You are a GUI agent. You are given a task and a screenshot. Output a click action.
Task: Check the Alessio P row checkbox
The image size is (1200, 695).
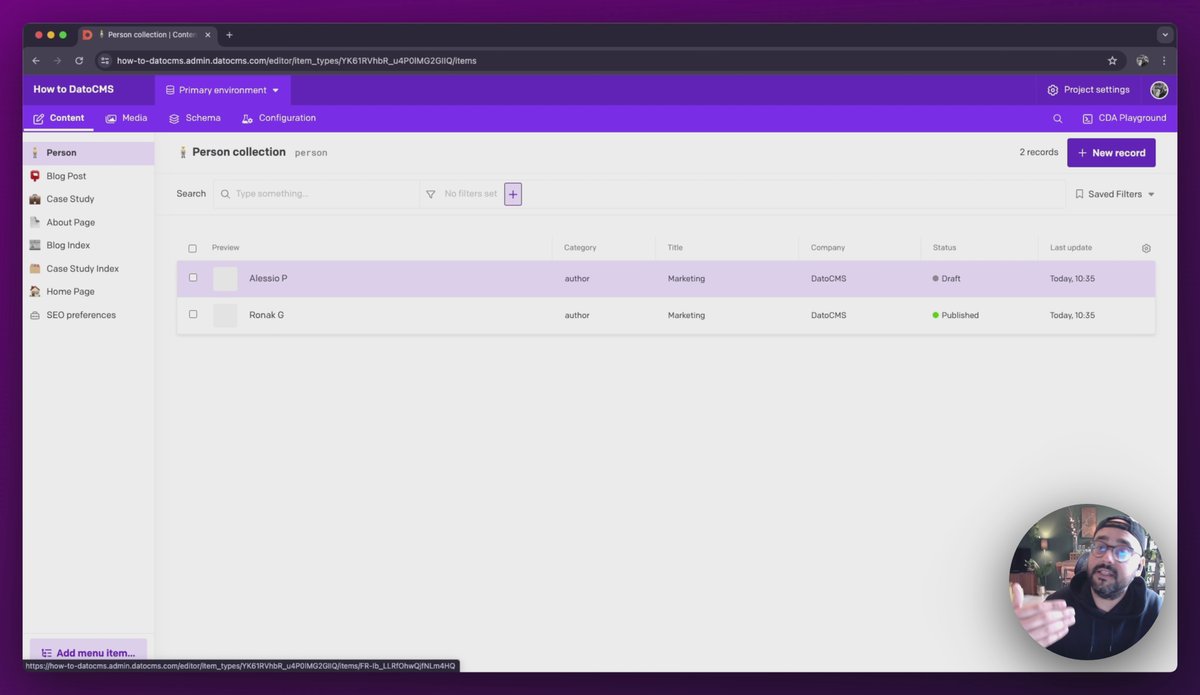tap(193, 278)
